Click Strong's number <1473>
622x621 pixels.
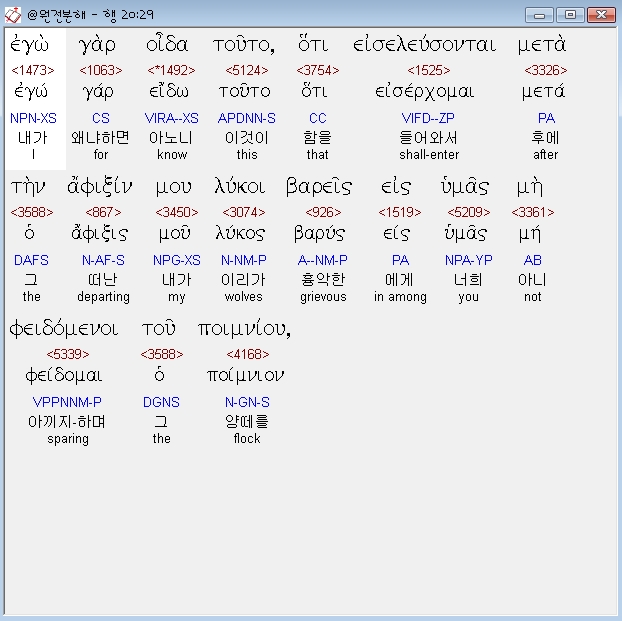click(33, 70)
